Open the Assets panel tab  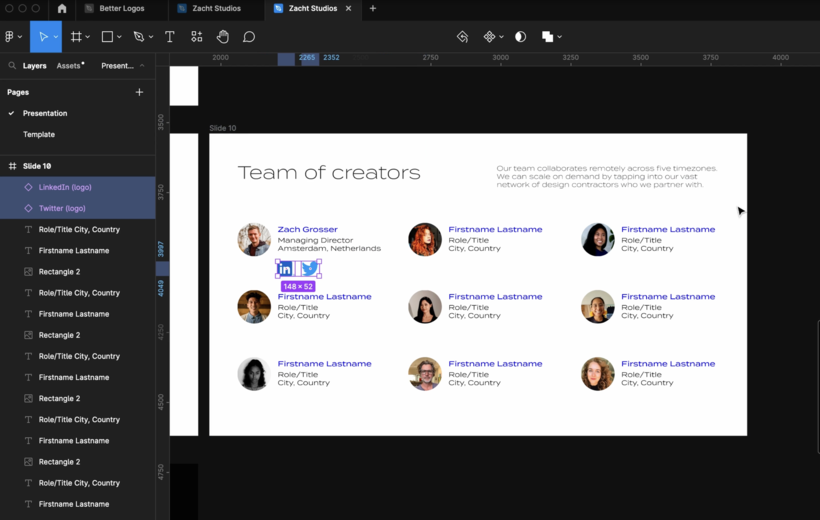tap(69, 65)
